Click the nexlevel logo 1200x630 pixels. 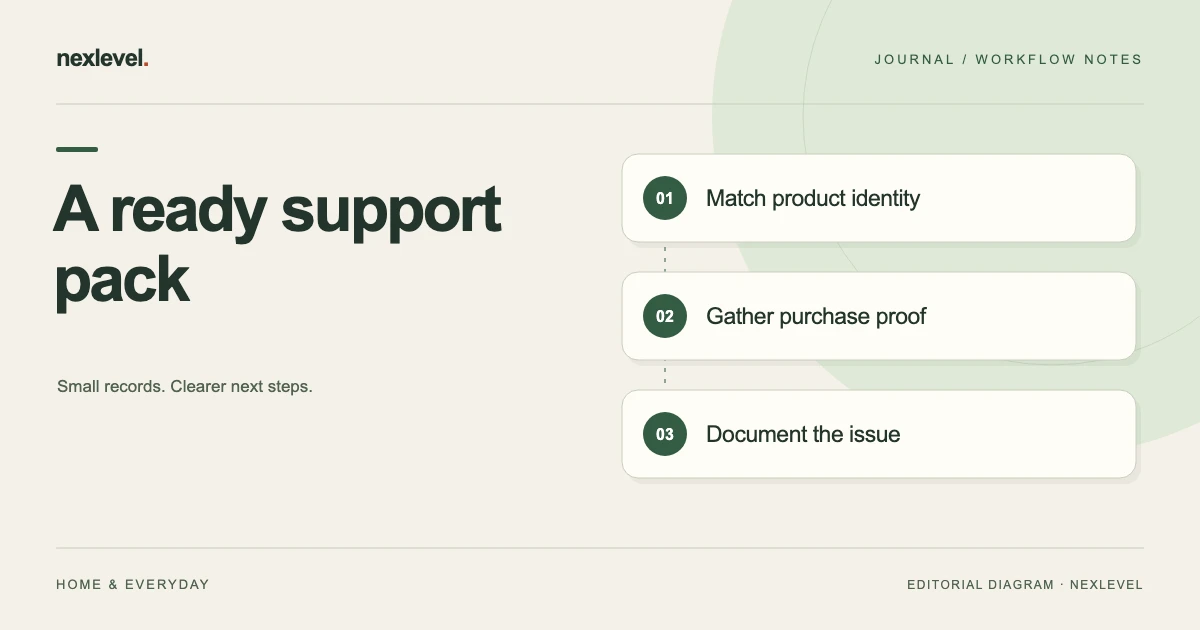coord(103,59)
